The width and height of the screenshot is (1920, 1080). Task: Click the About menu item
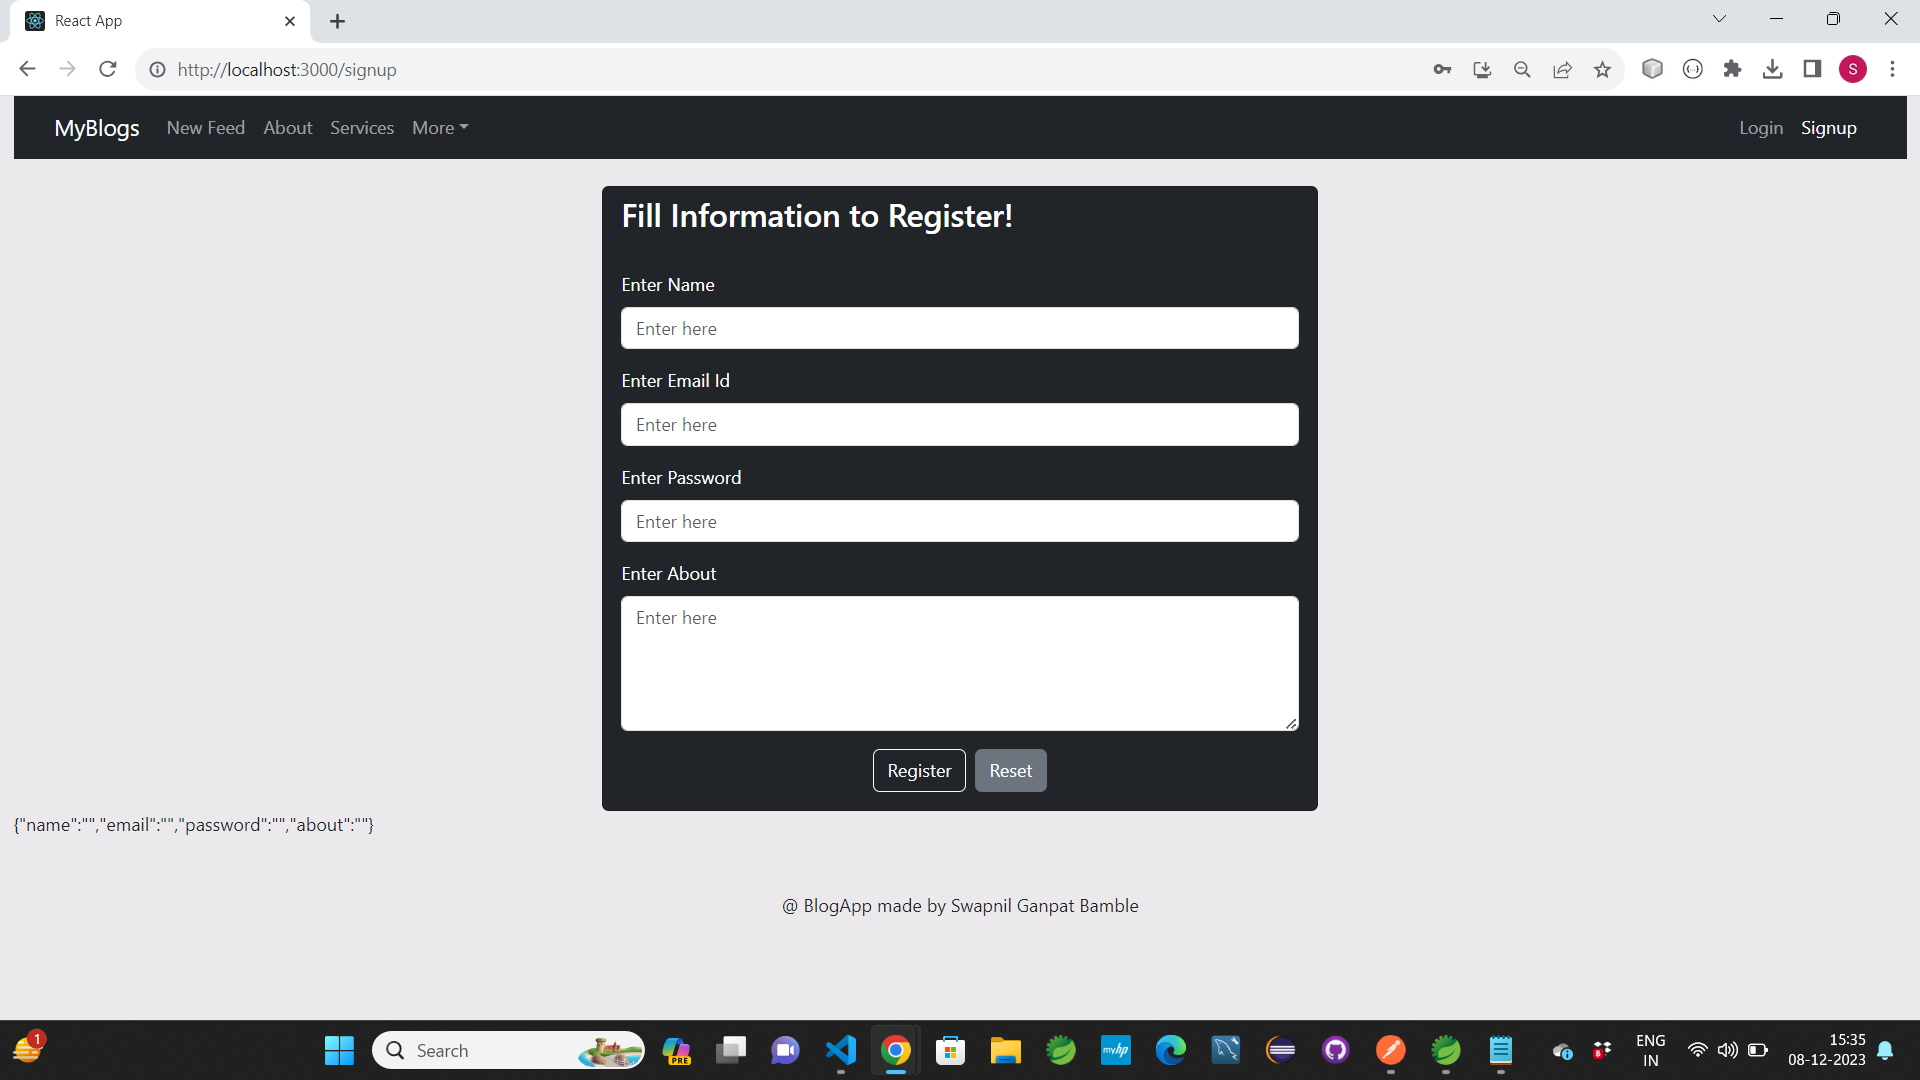pos(286,127)
